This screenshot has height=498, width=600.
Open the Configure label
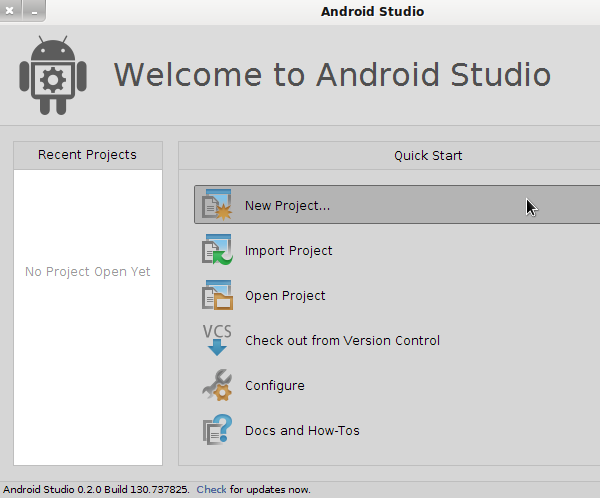(x=275, y=385)
